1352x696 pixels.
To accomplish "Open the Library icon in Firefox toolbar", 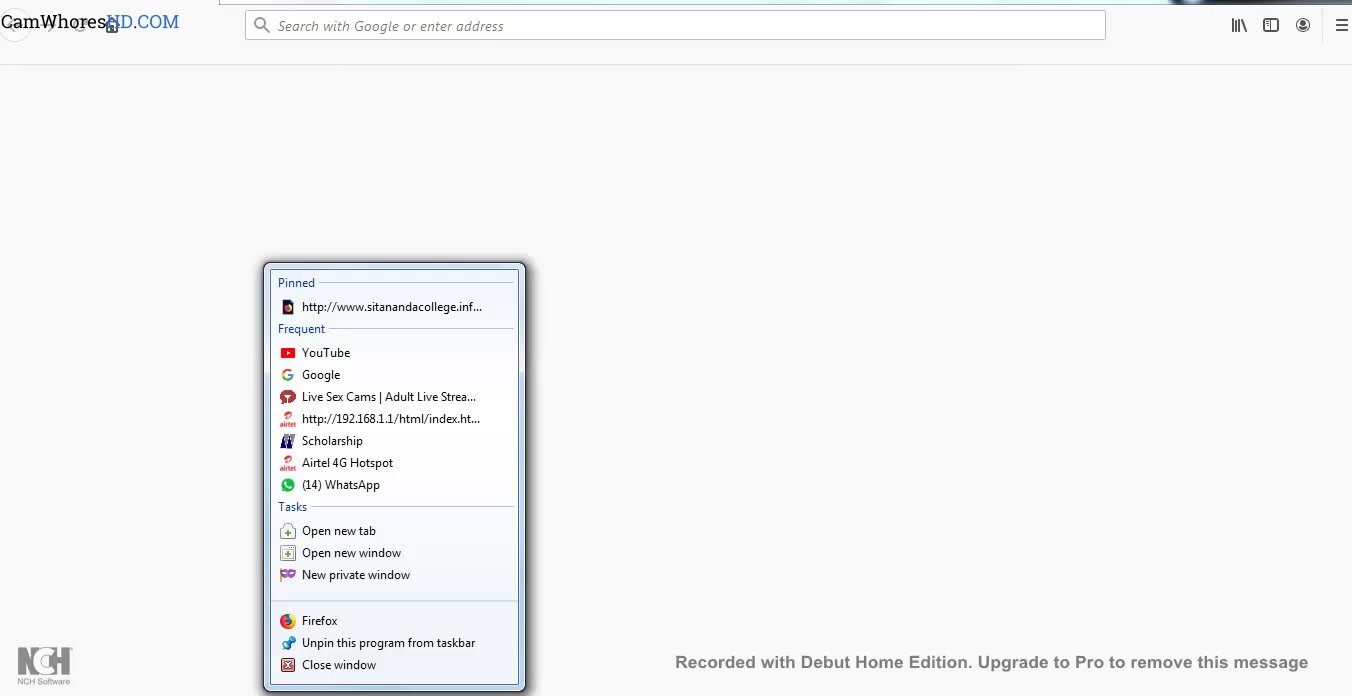I will [1239, 26].
